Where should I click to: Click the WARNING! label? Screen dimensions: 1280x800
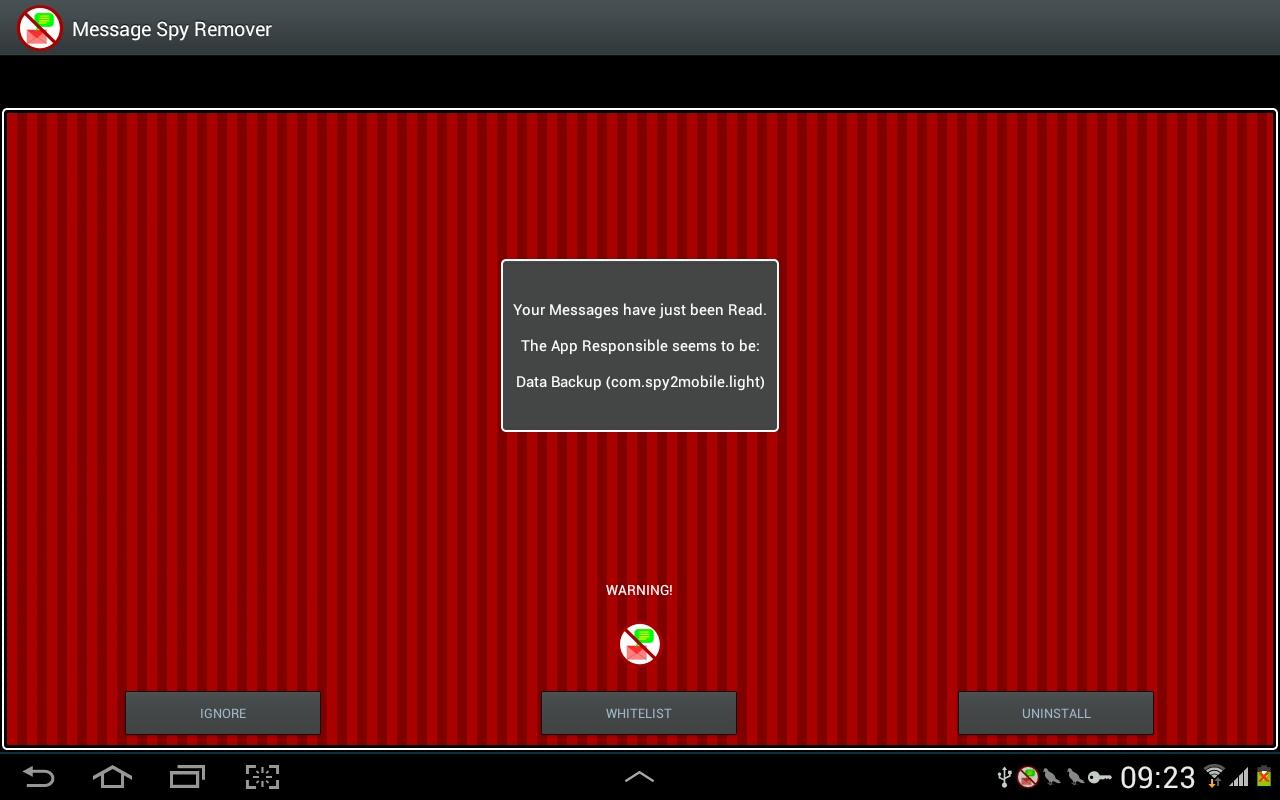click(x=639, y=590)
